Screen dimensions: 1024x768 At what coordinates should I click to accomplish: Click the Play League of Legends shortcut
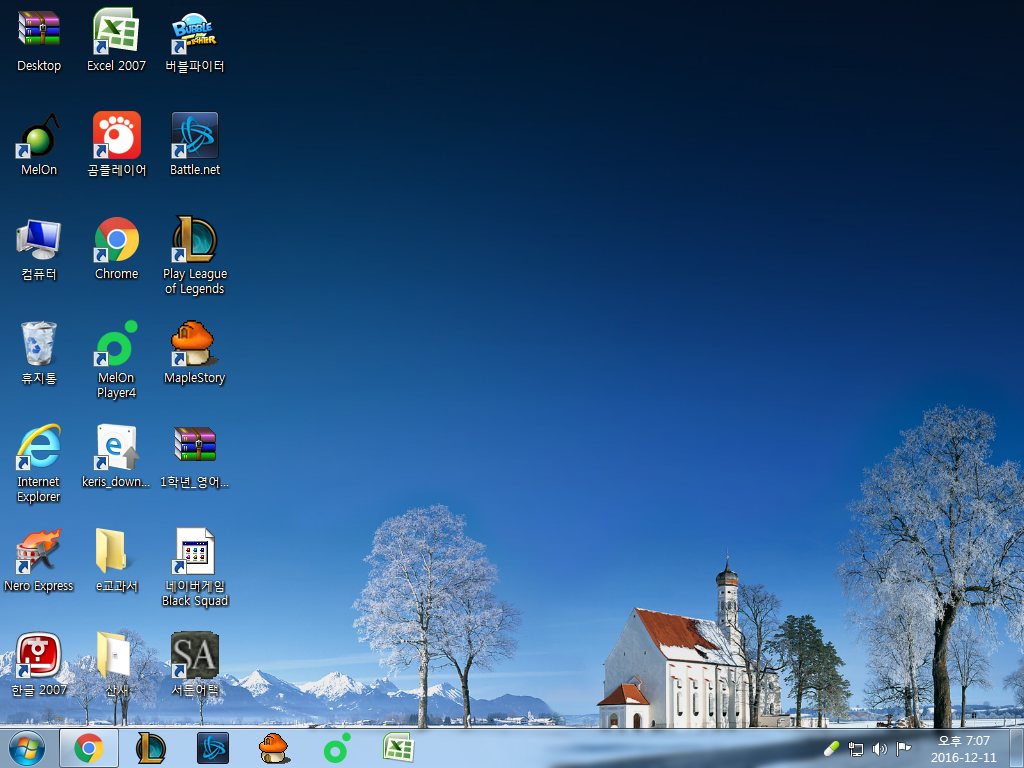pos(195,239)
